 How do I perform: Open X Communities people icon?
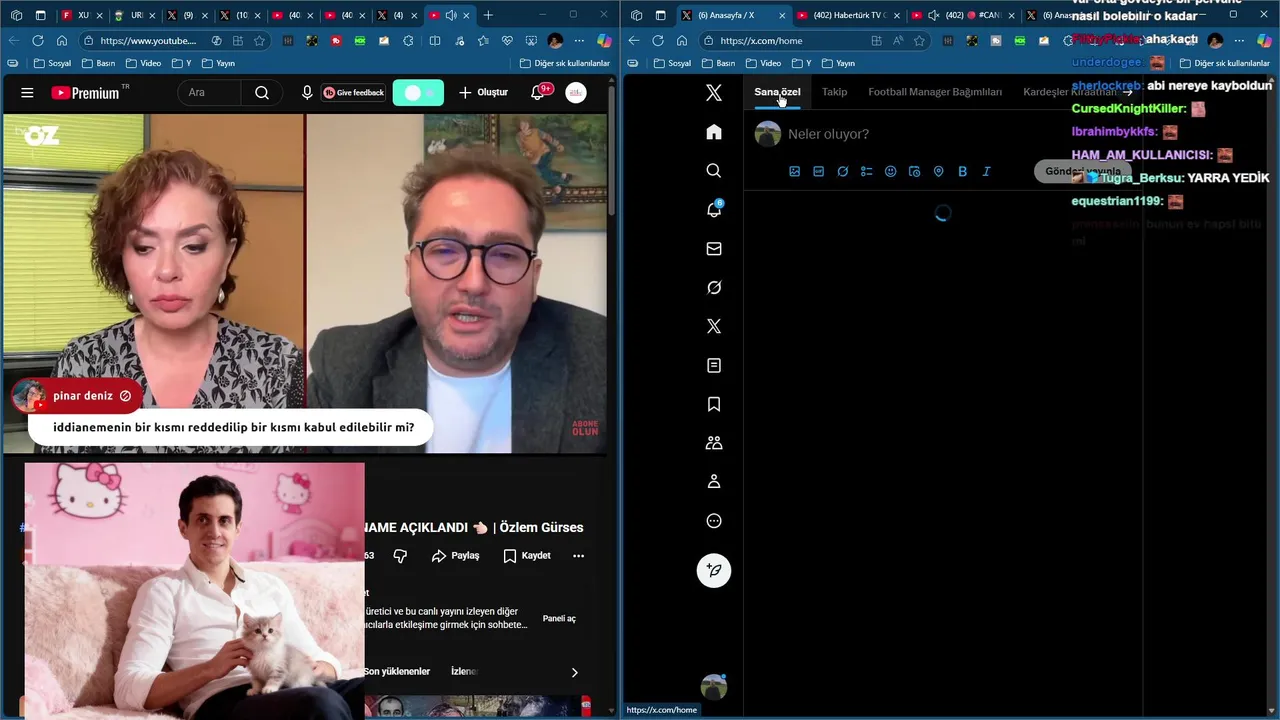[x=714, y=443]
